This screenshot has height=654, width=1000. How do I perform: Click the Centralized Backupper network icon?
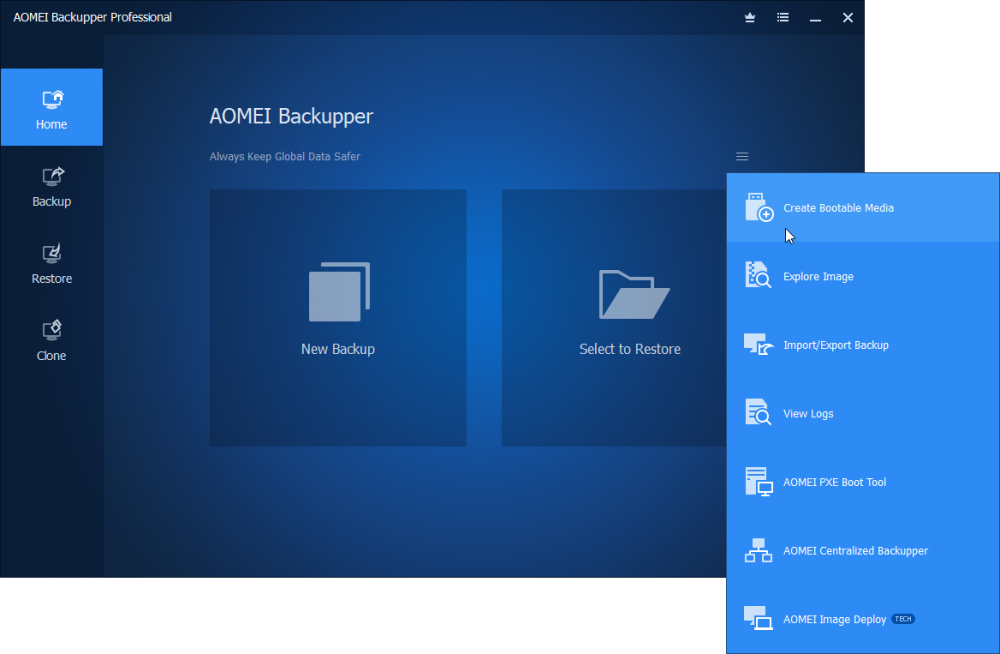(x=758, y=550)
